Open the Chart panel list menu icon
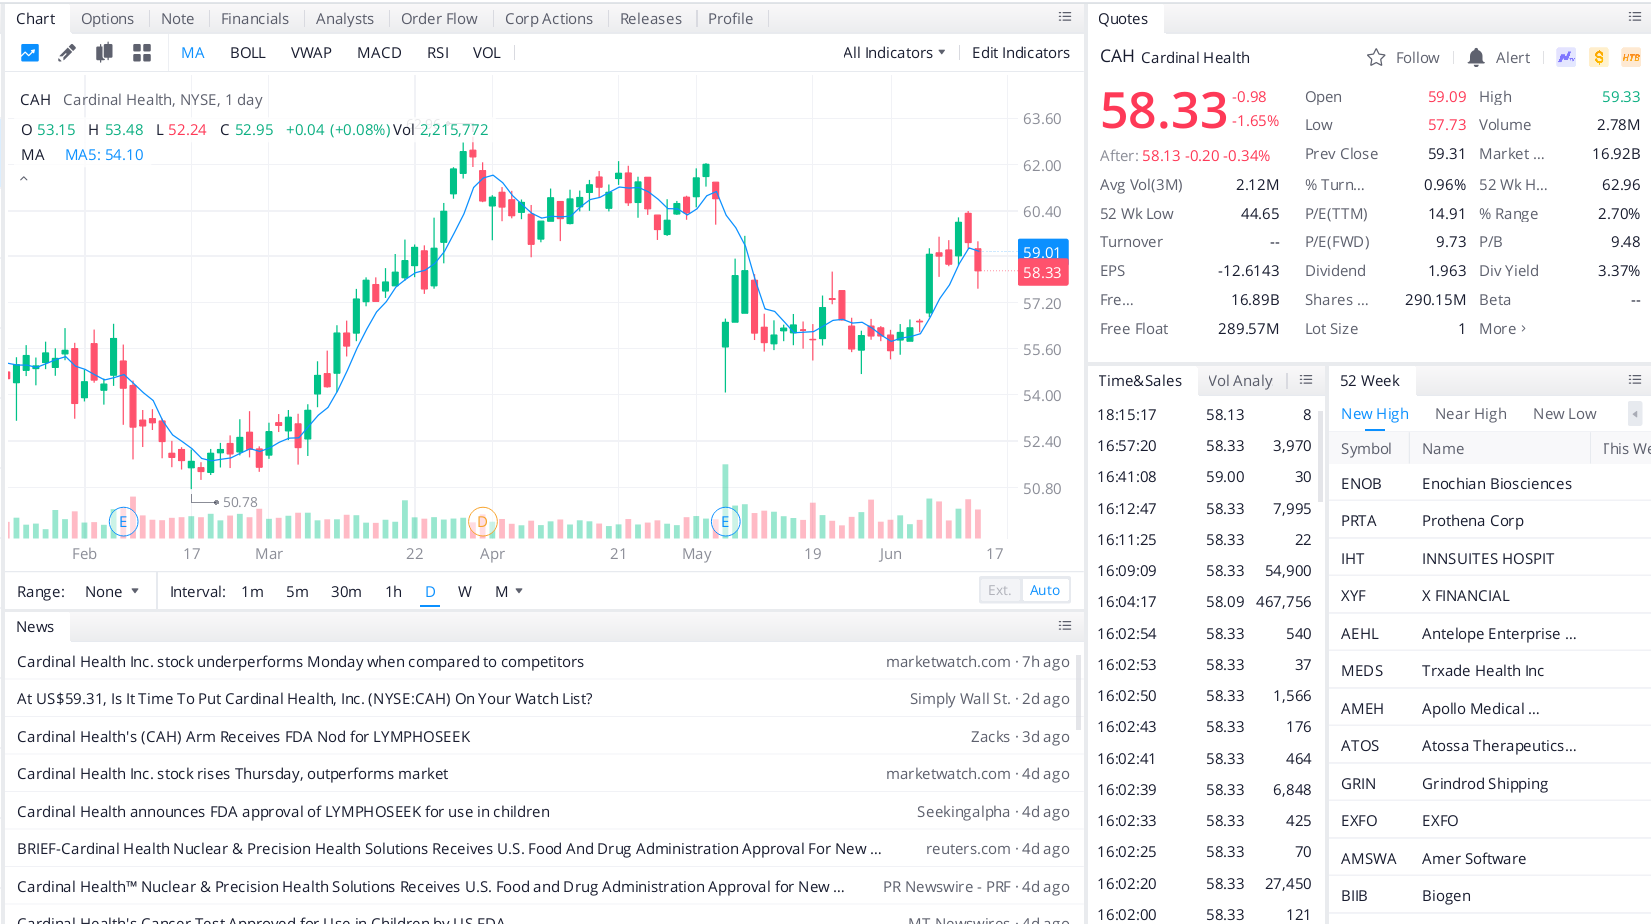The image size is (1651, 924). click(1065, 17)
